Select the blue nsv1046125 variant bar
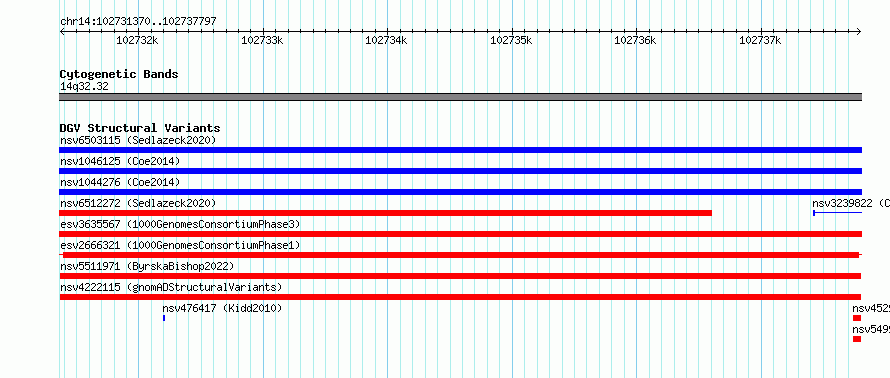Viewport: 890px width, 378px height. click(460, 171)
